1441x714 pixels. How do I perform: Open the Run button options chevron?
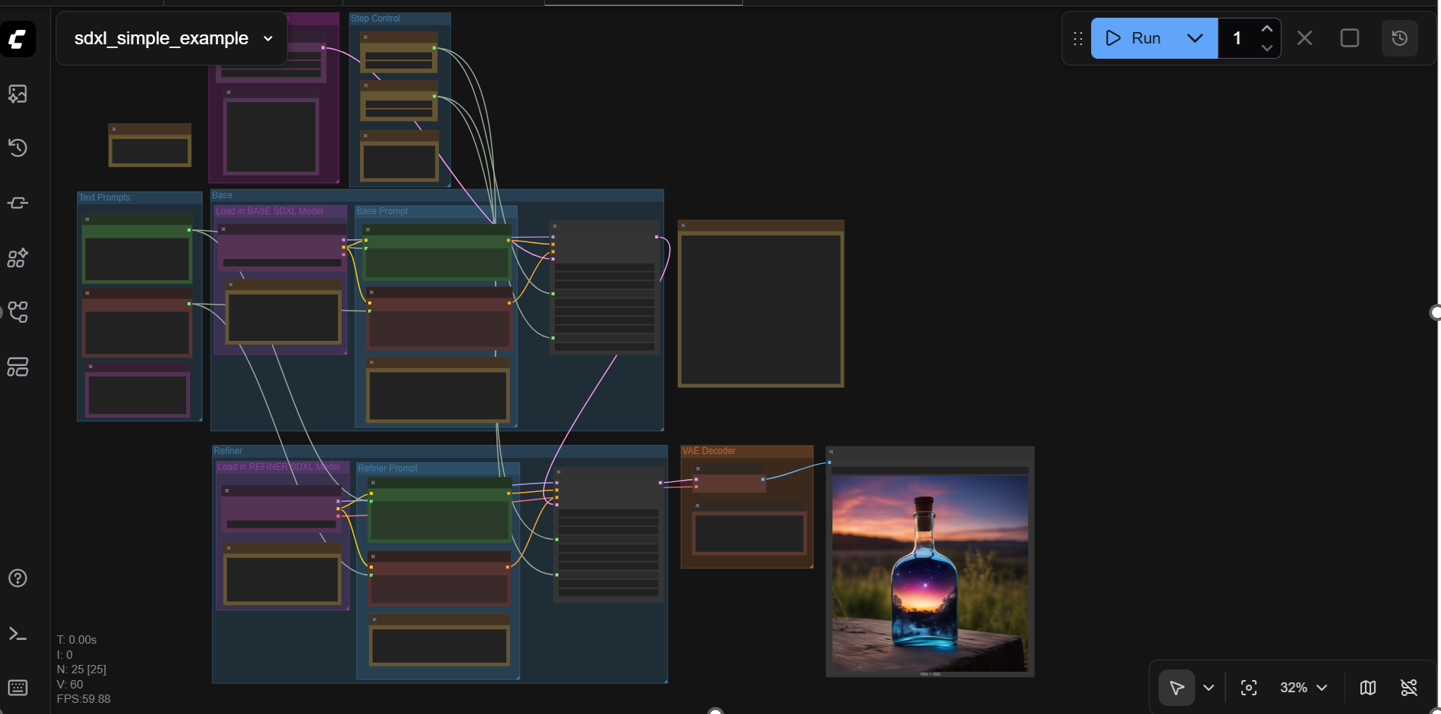pyautogui.click(x=1195, y=38)
